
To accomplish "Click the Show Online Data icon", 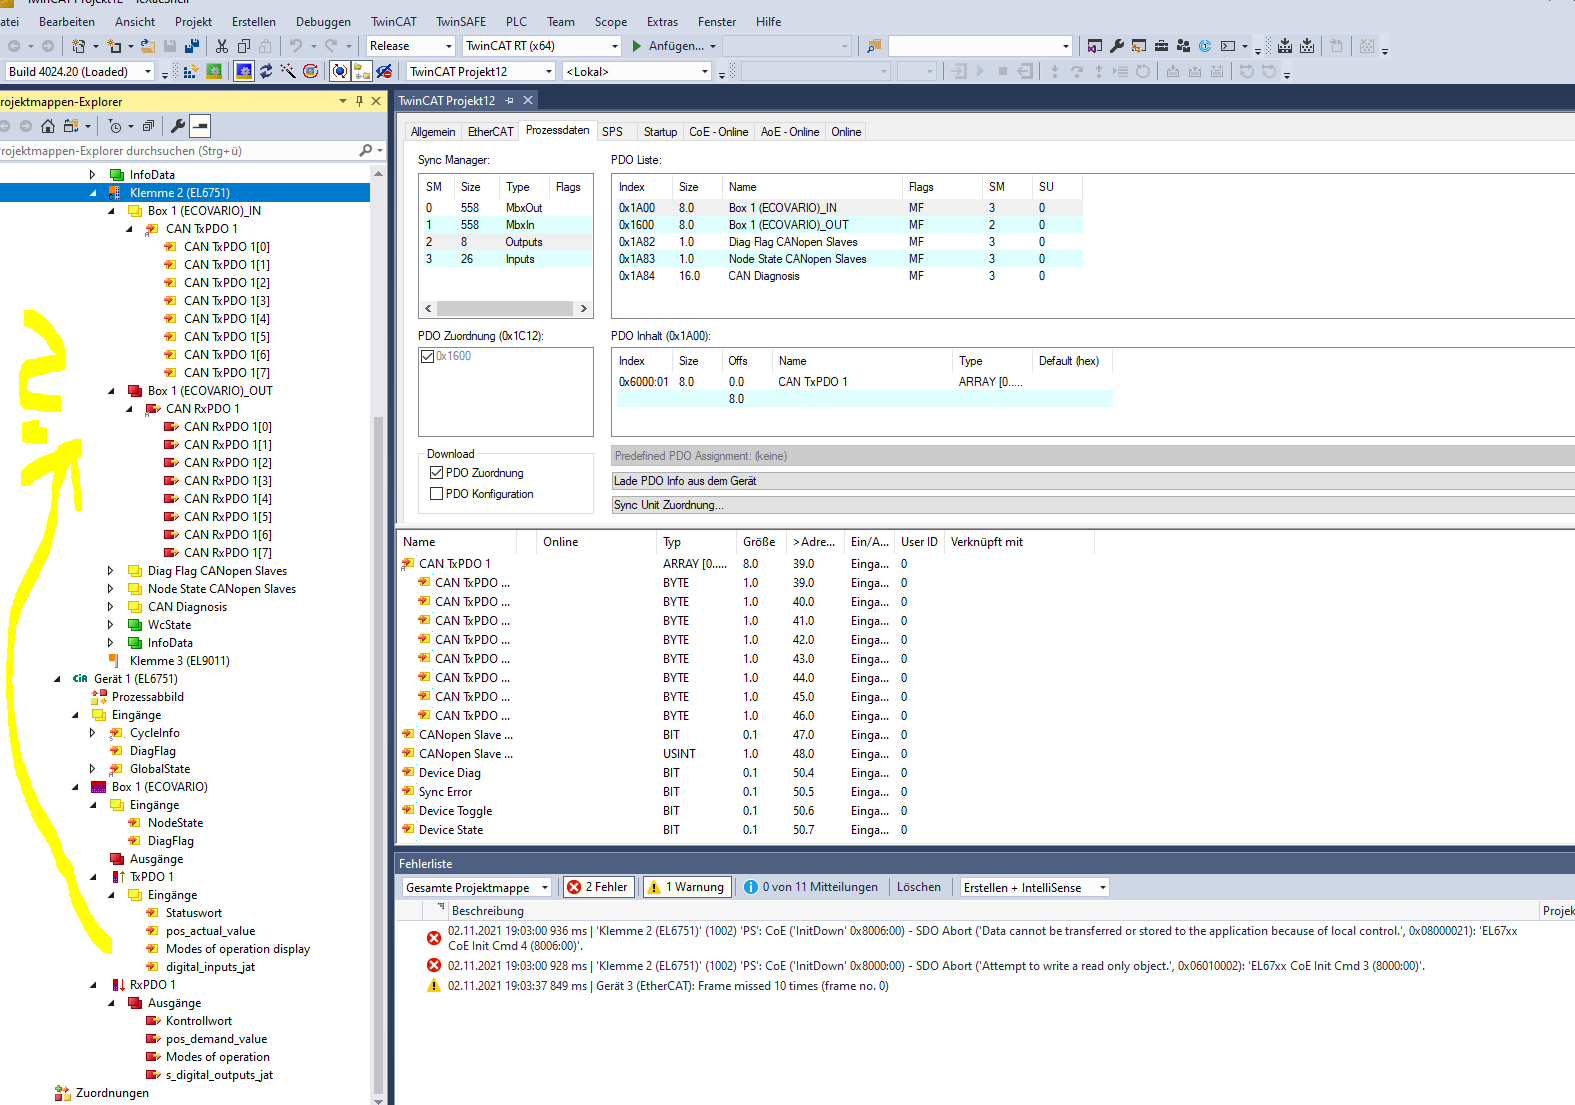I will 340,71.
